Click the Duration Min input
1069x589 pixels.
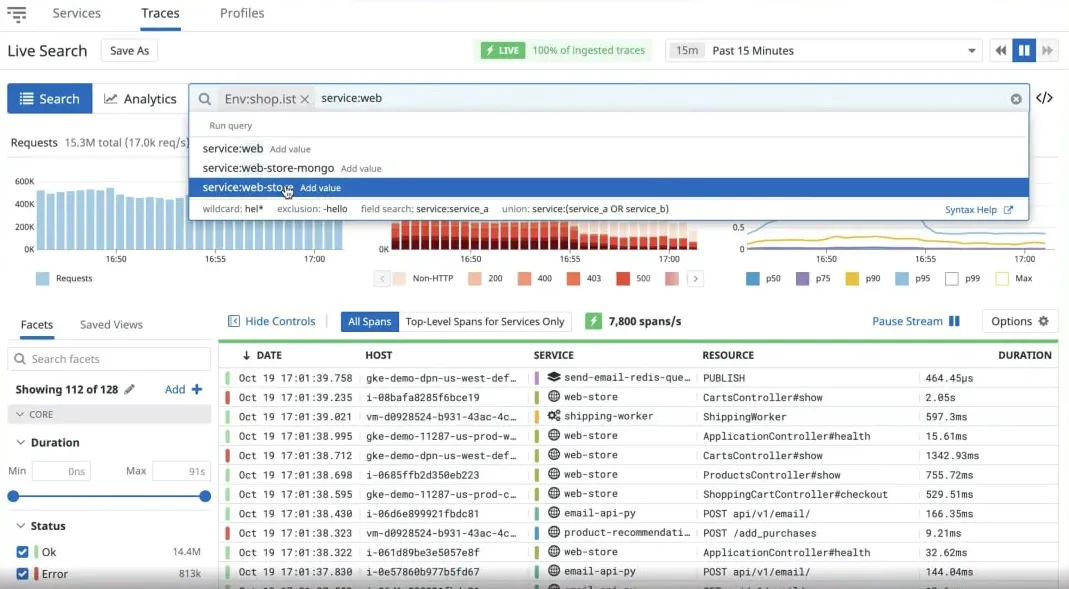point(61,471)
